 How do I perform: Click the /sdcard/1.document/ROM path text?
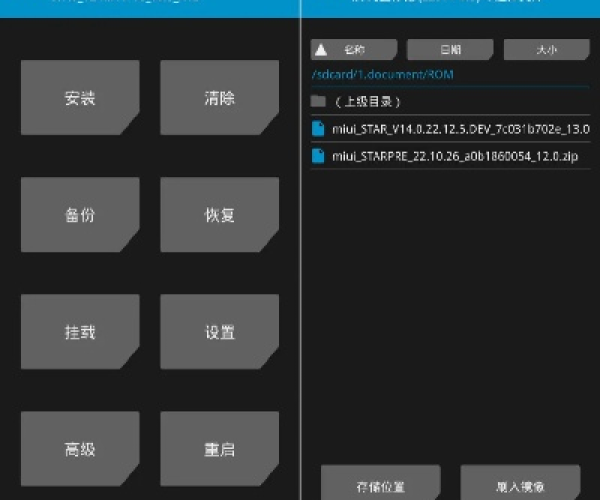click(383, 74)
